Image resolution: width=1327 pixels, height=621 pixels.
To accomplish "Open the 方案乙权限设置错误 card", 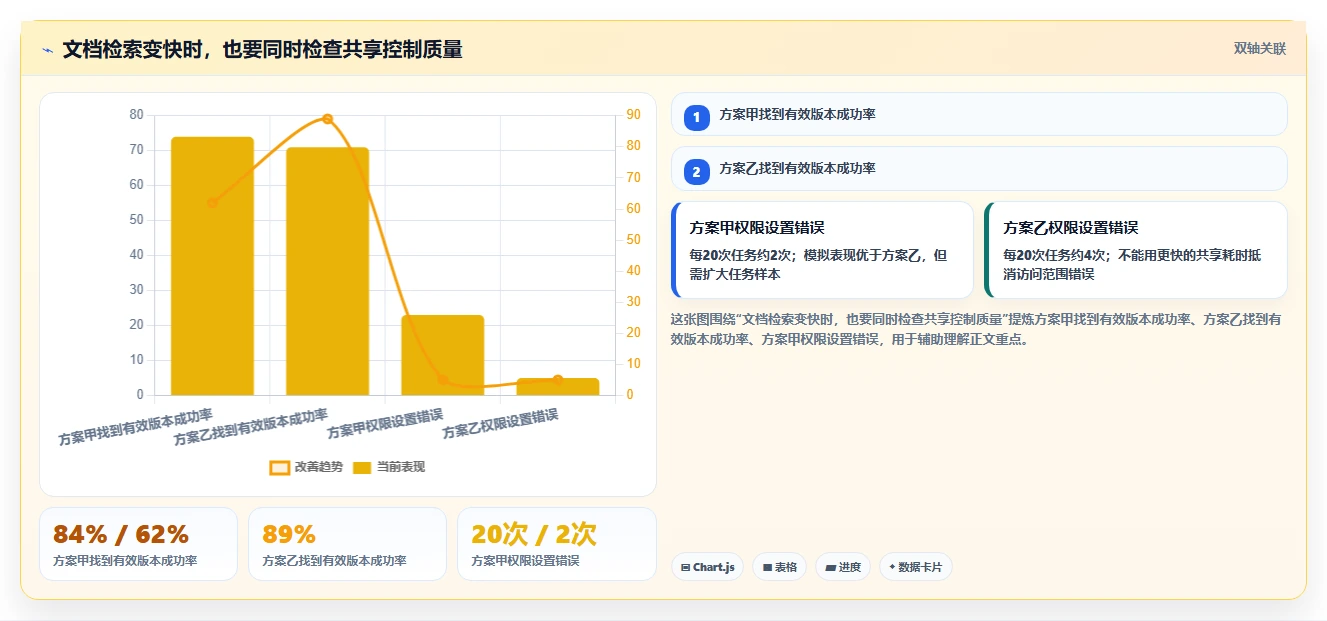I will click(1135, 250).
